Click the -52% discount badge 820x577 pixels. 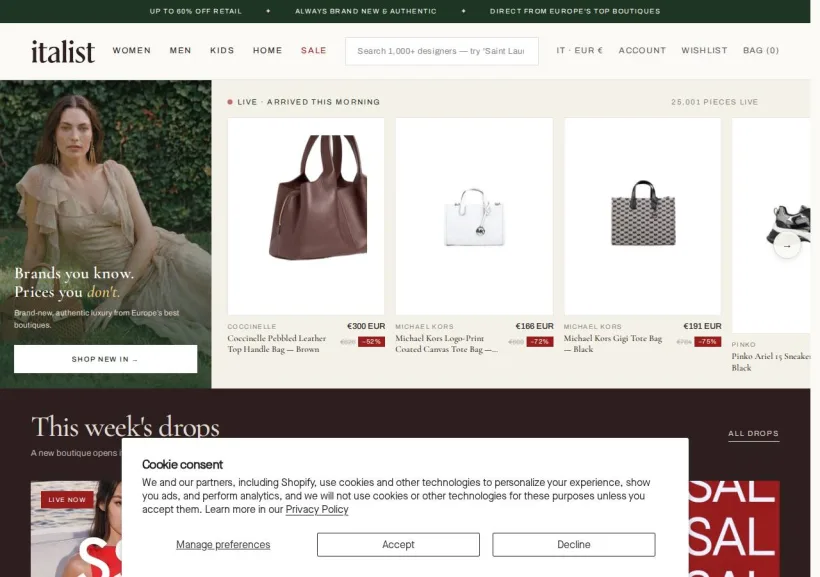click(371, 342)
